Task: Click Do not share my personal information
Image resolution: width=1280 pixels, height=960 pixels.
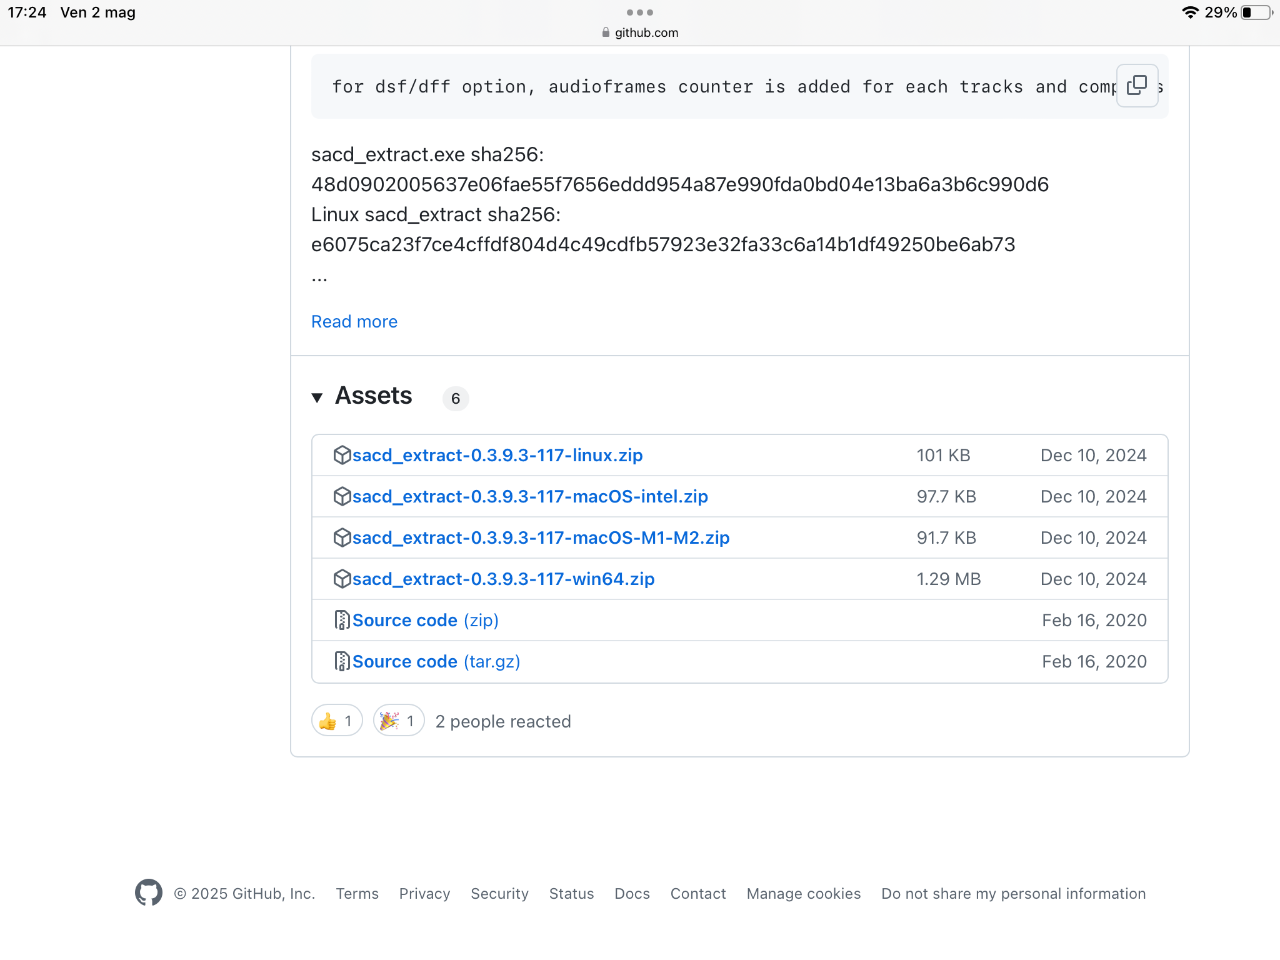Action: [x=1013, y=894]
